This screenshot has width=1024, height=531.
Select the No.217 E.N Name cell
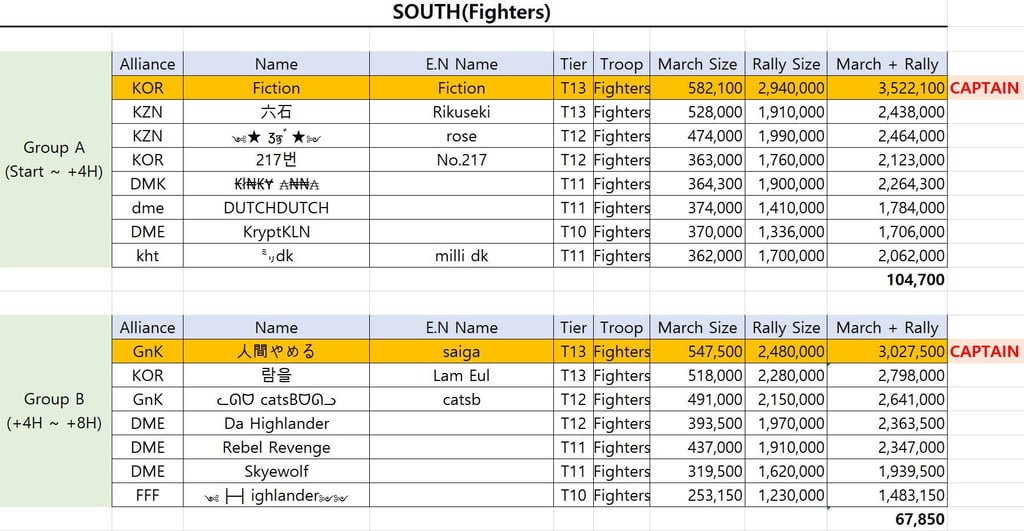[461, 160]
